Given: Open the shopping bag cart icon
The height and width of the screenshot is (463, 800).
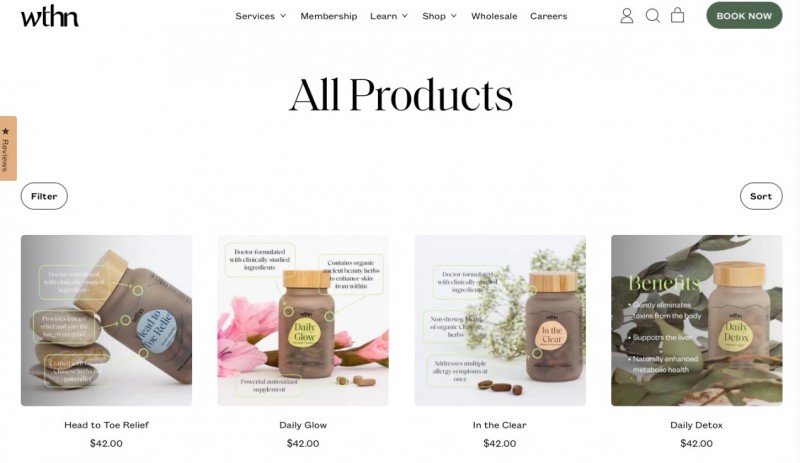Looking at the screenshot, I should click(678, 15).
